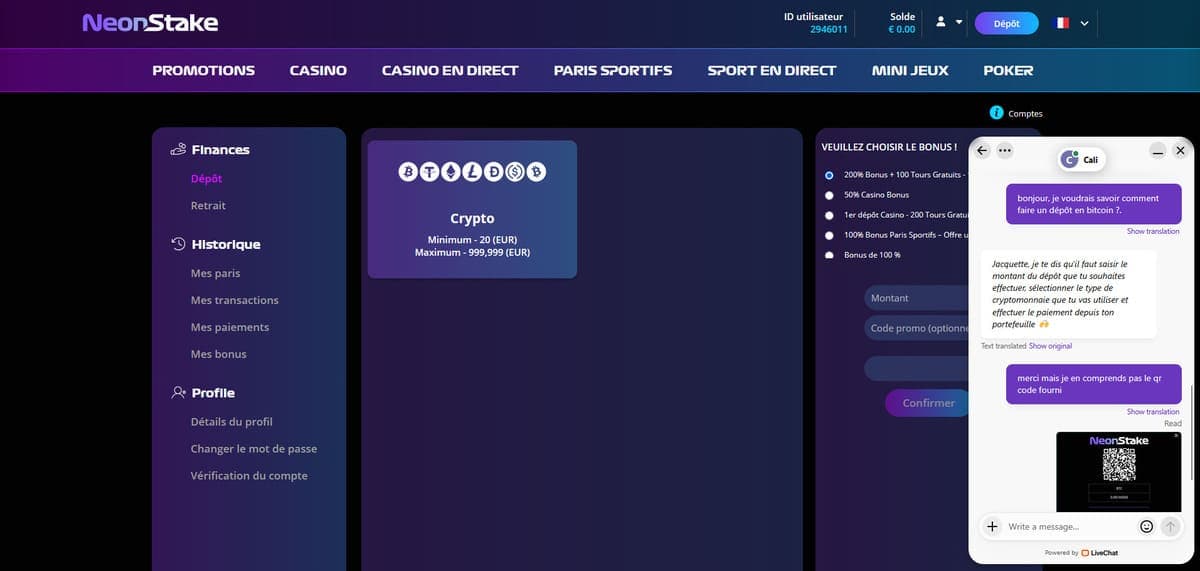Click the Historique clock icon in sidebar

point(178,244)
